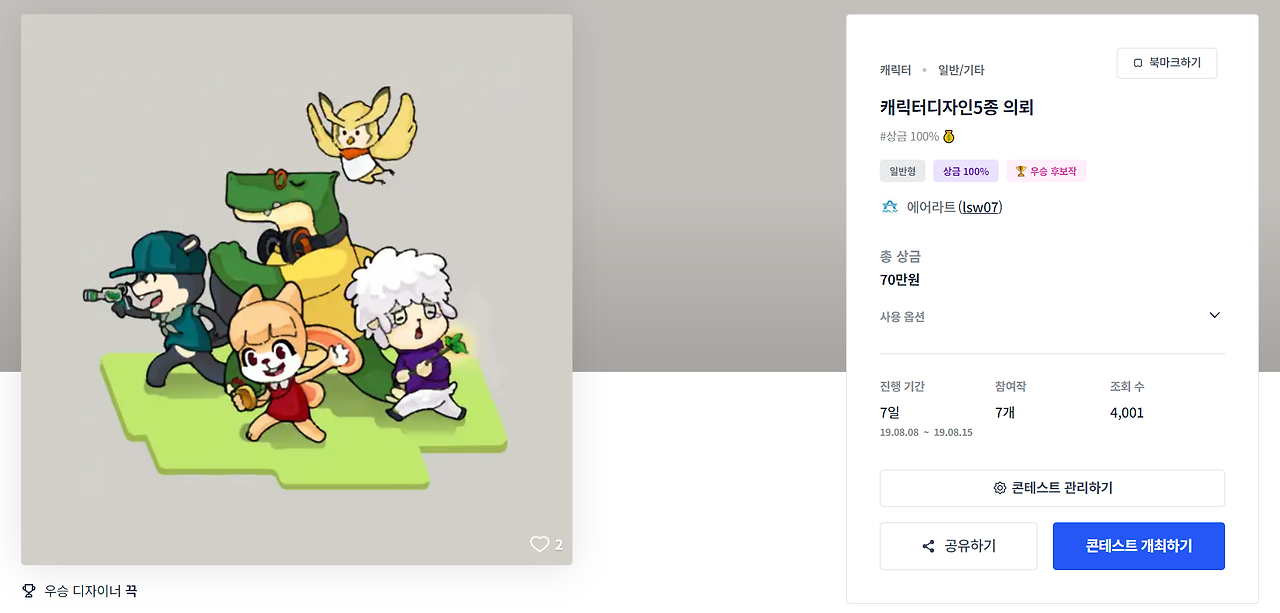The image size is (1280, 613).
Task: Click the trophy icon beside 우승 디자이너
Action: (x=28, y=591)
